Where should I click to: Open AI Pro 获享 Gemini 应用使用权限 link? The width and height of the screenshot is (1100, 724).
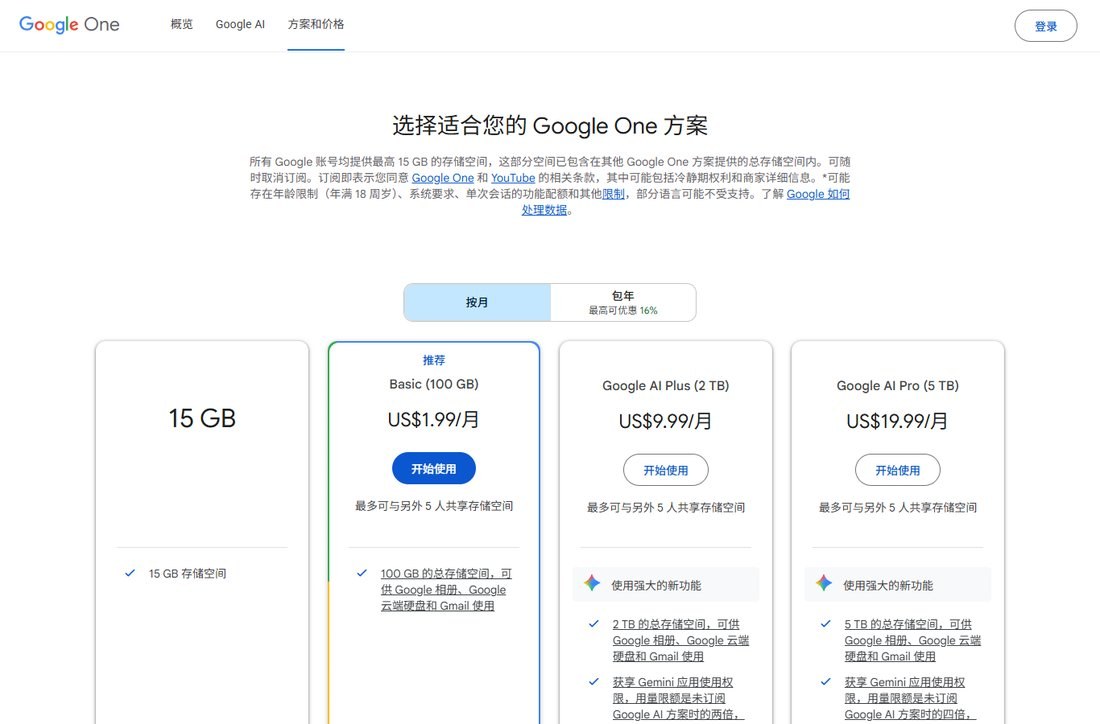click(x=909, y=698)
